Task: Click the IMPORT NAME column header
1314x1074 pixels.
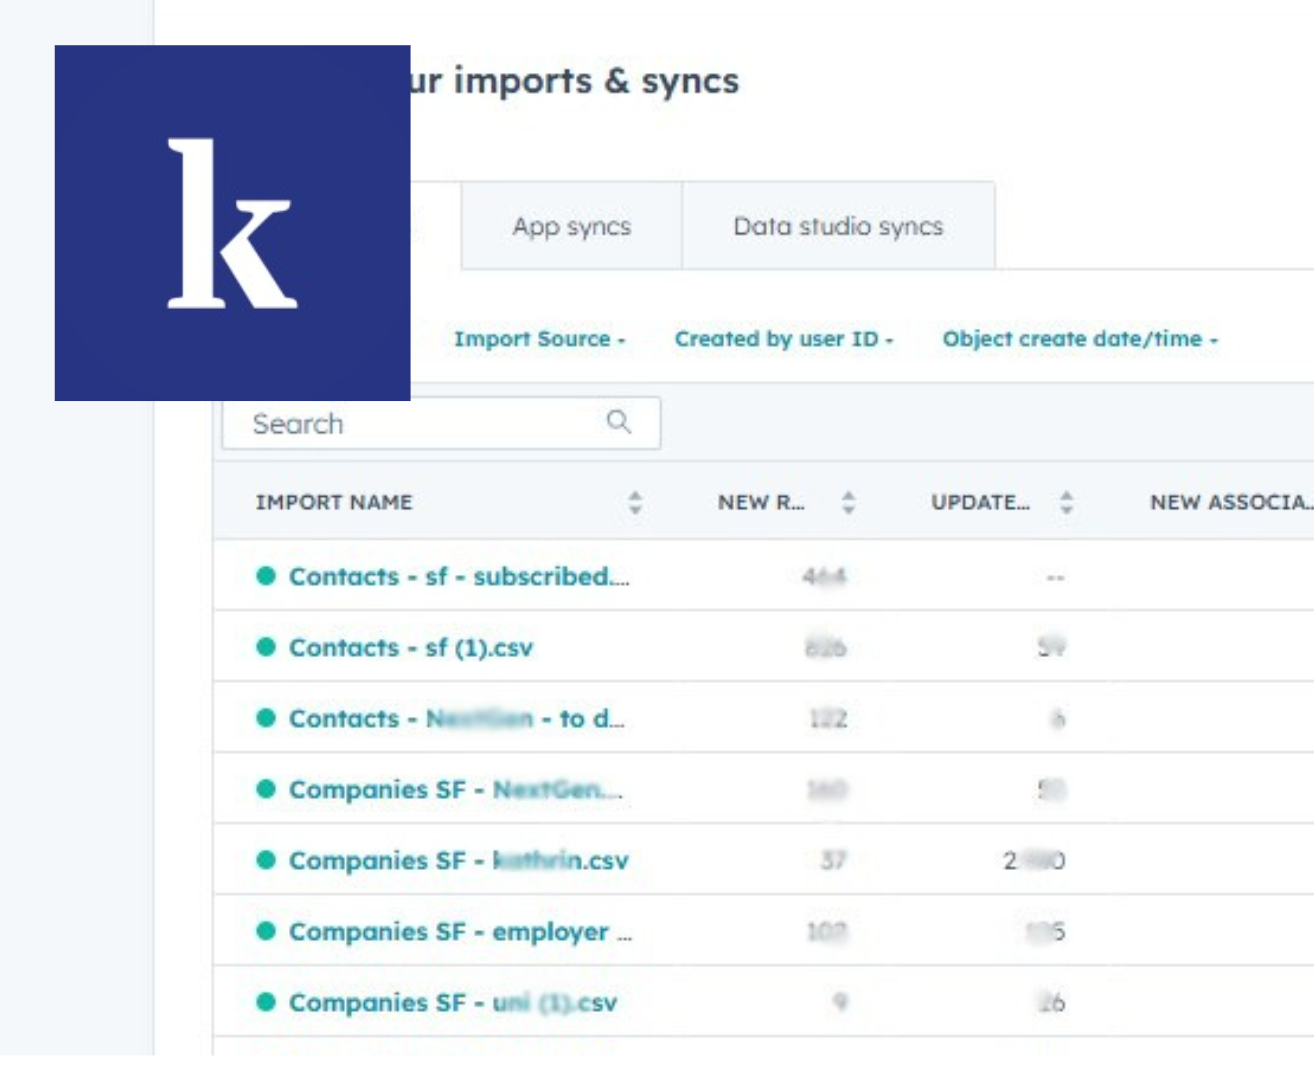Action: point(334,502)
